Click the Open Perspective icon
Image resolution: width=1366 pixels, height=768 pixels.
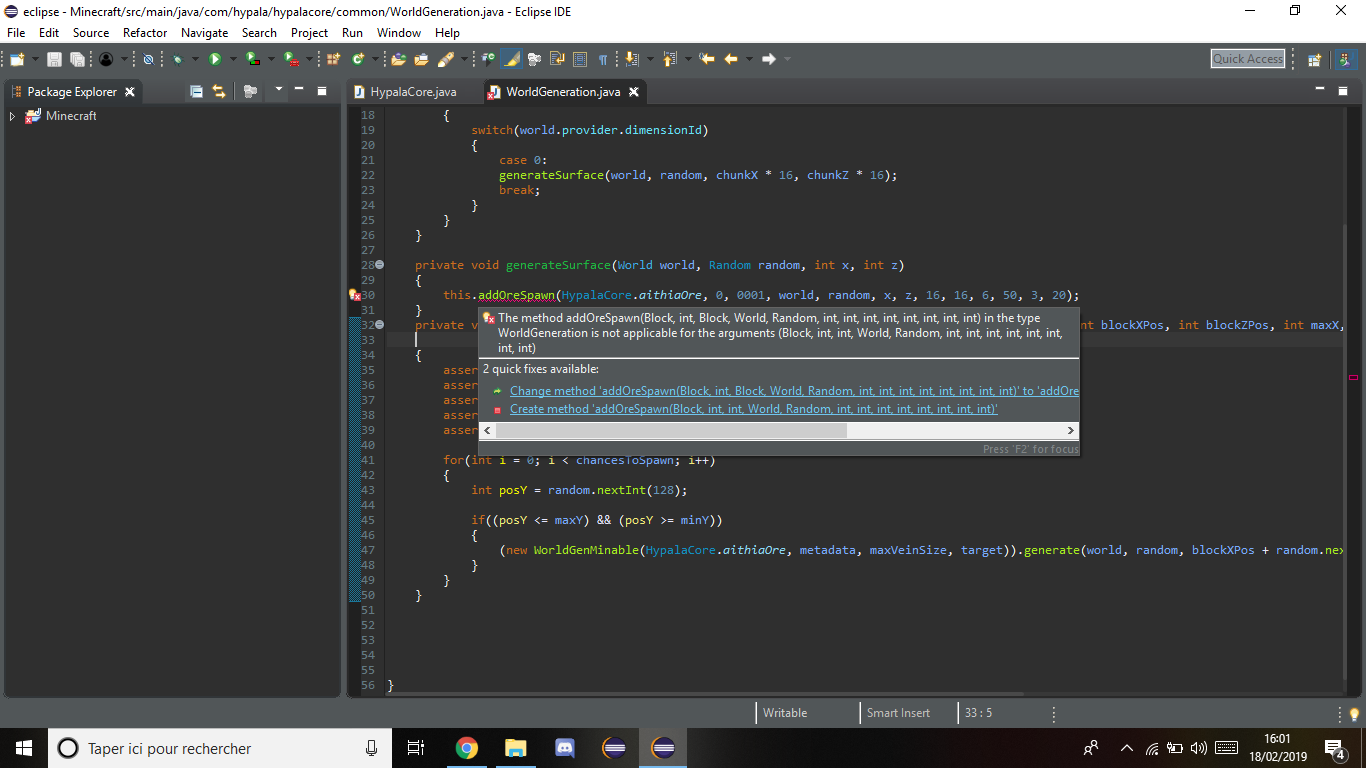1315,59
